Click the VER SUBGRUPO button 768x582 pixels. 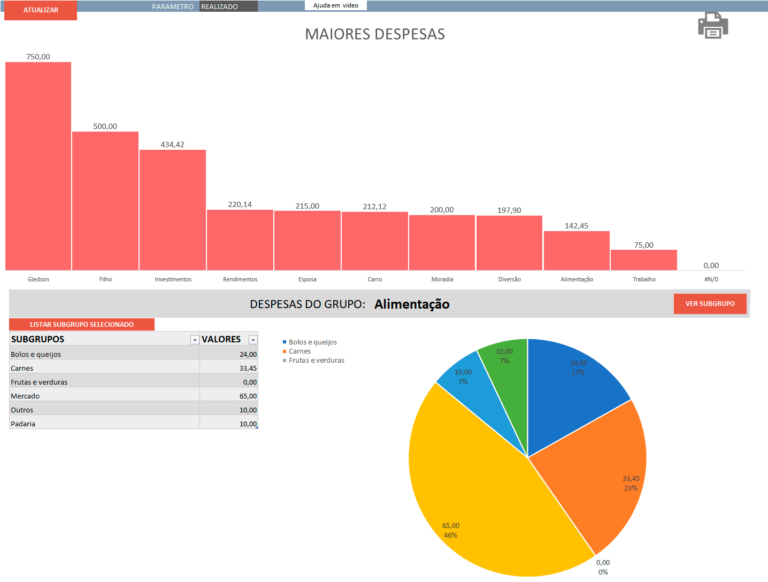pos(710,304)
